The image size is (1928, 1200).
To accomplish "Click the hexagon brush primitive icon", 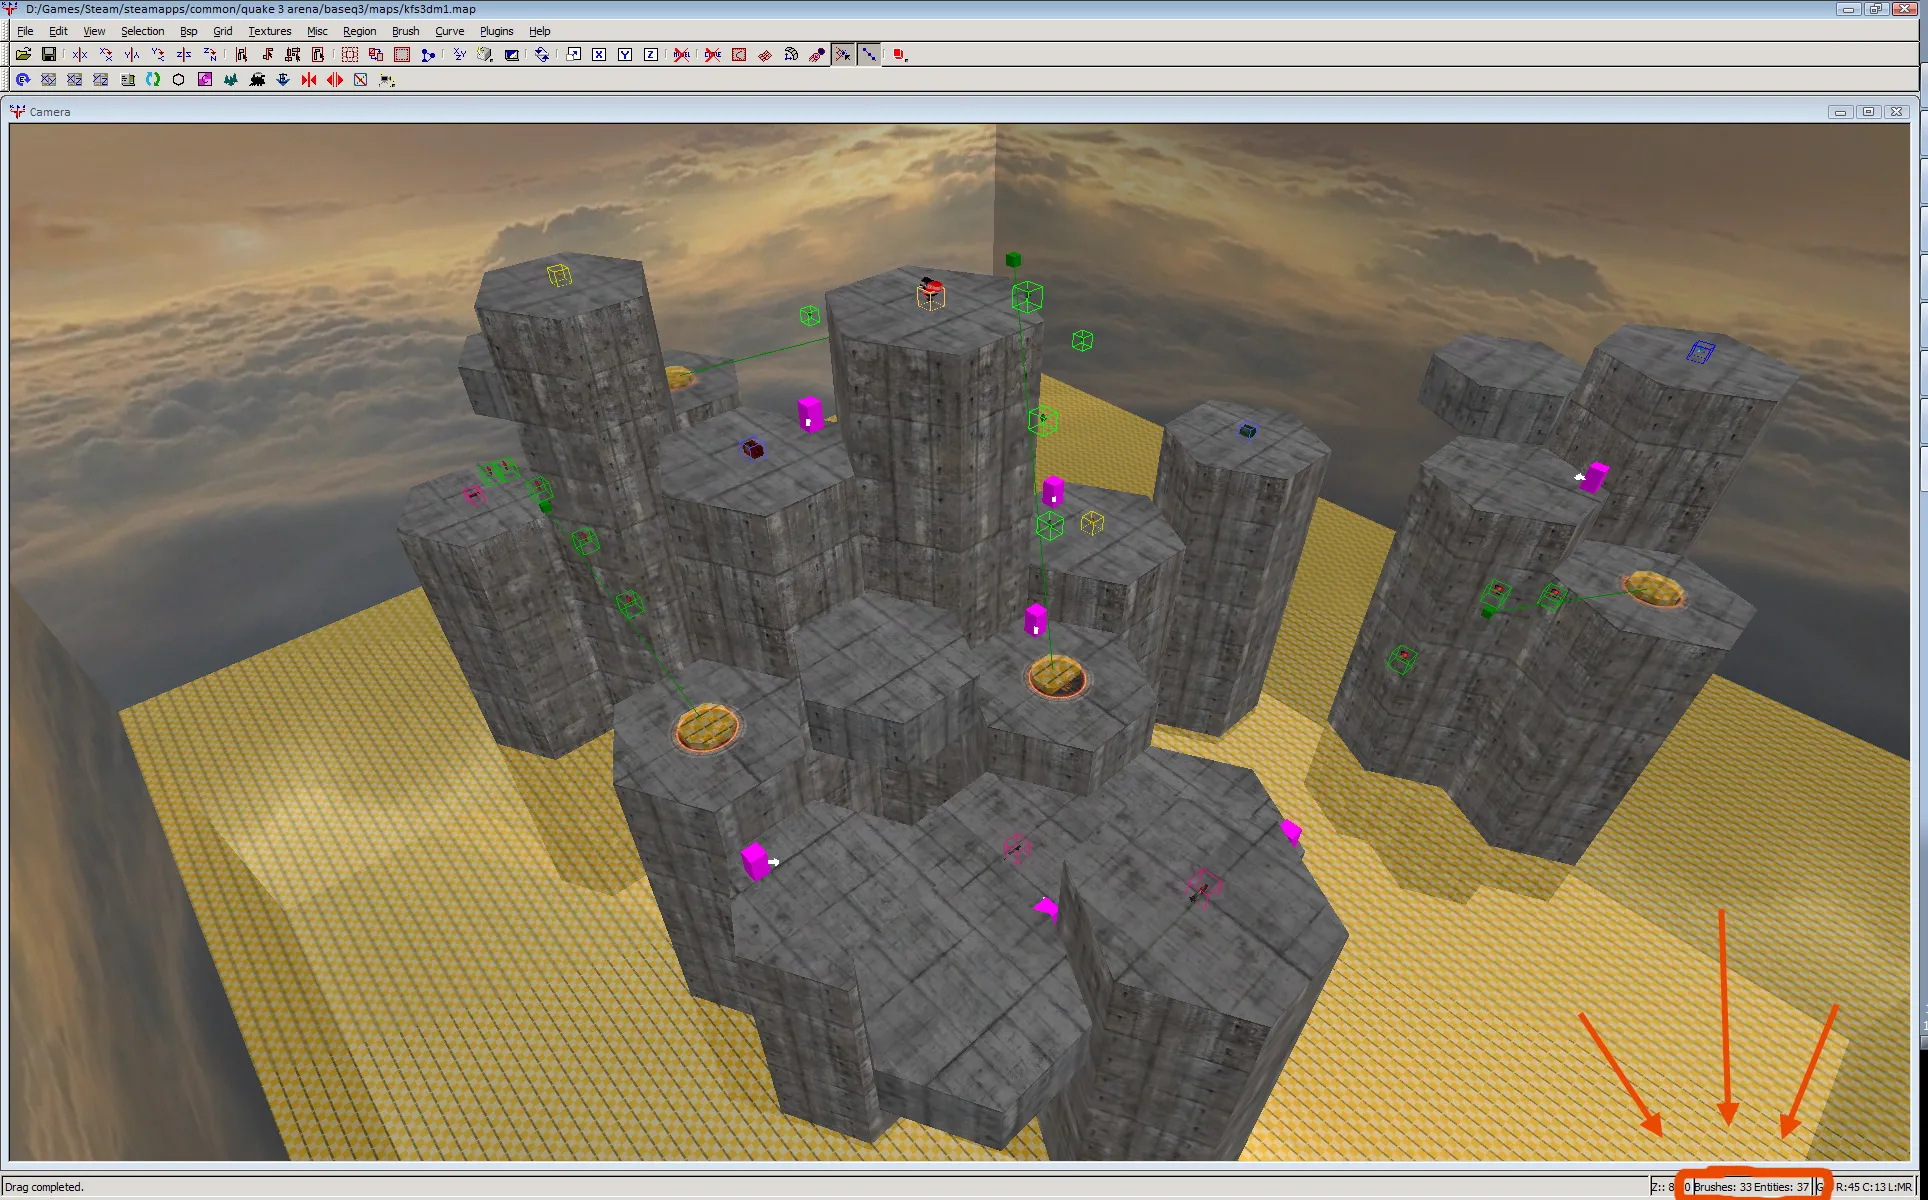I will 179,80.
